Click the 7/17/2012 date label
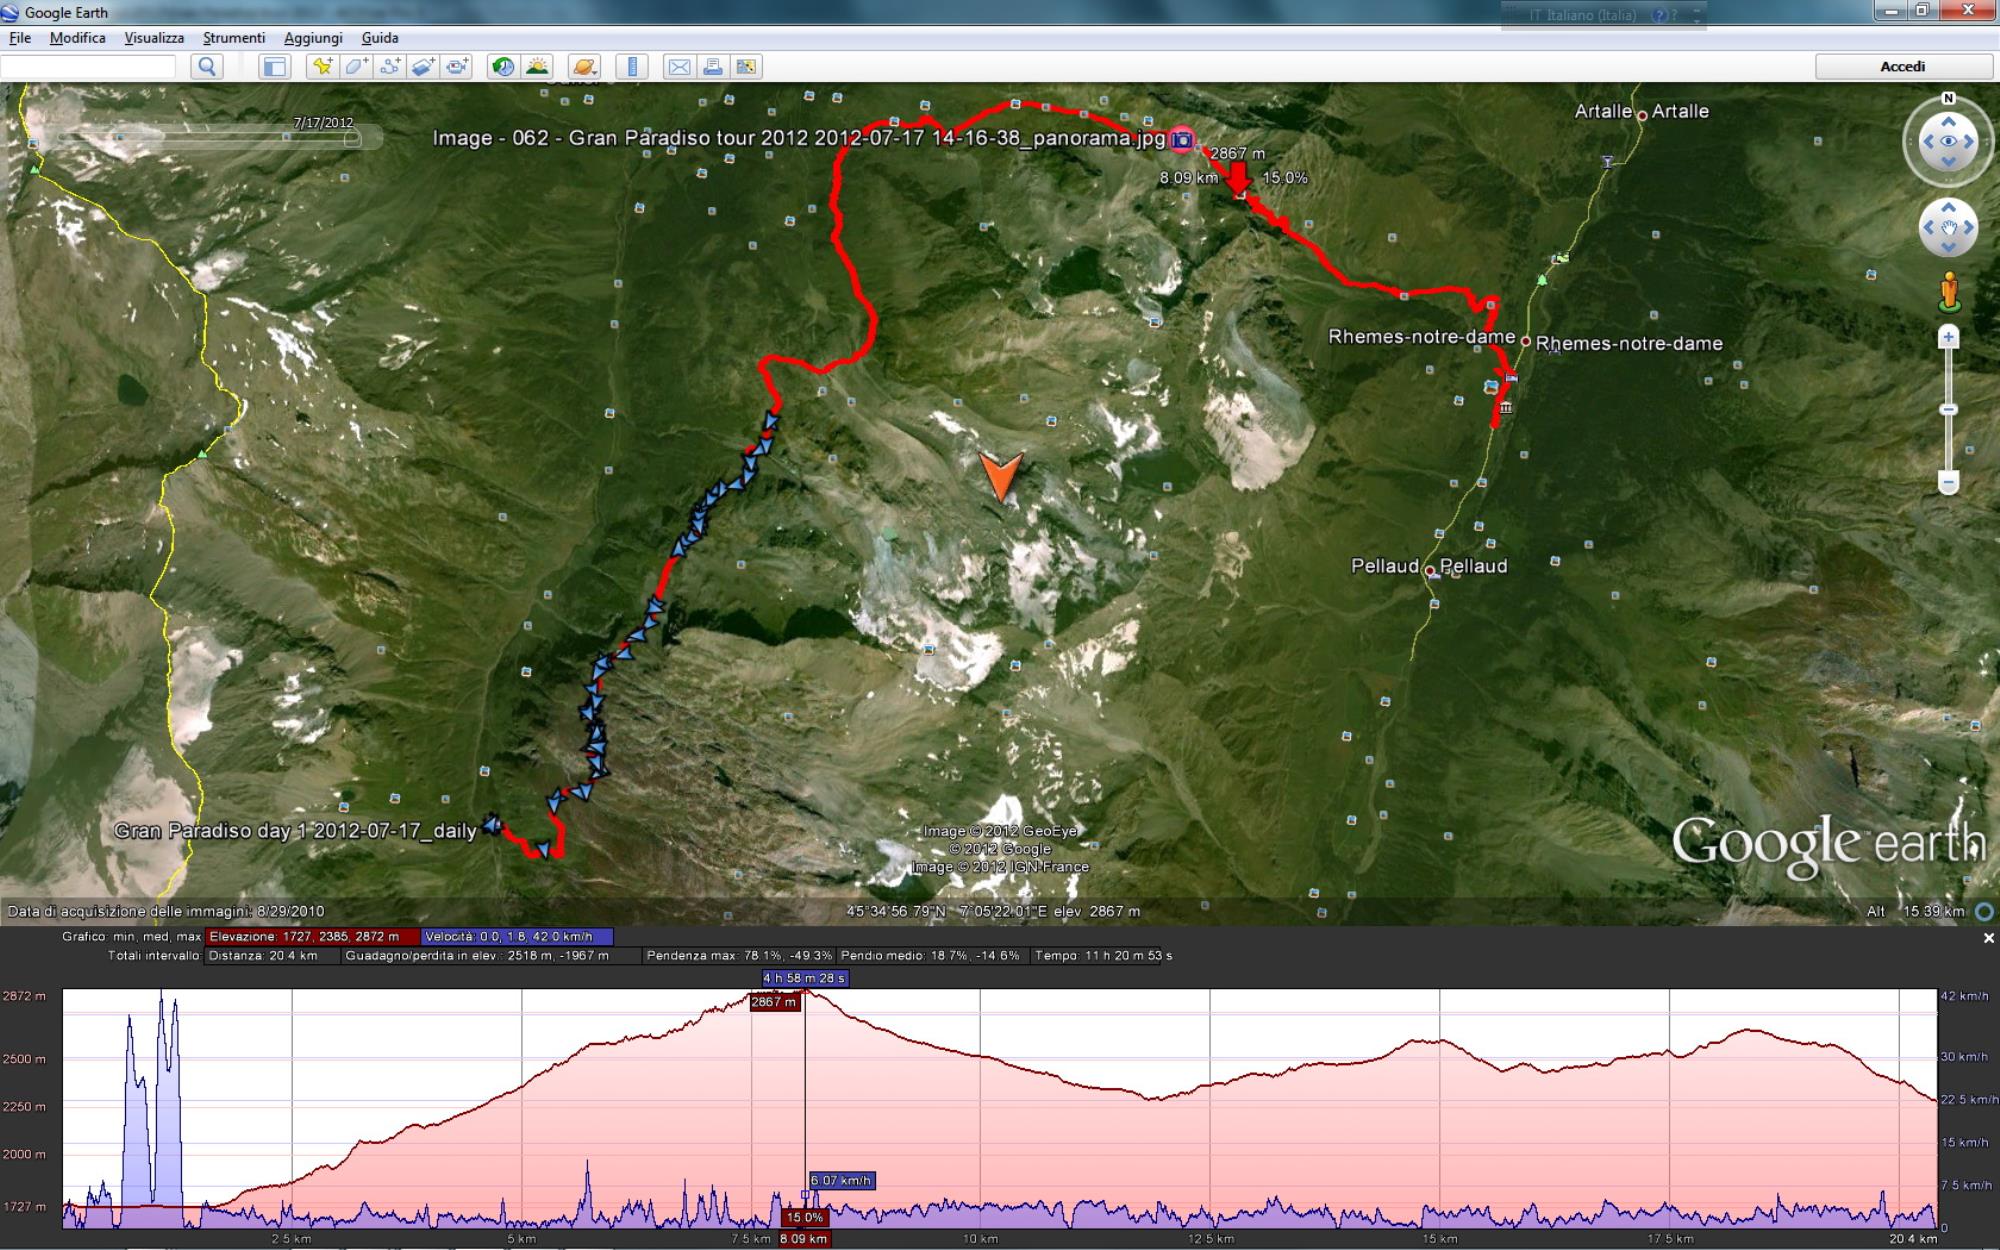 tap(323, 123)
